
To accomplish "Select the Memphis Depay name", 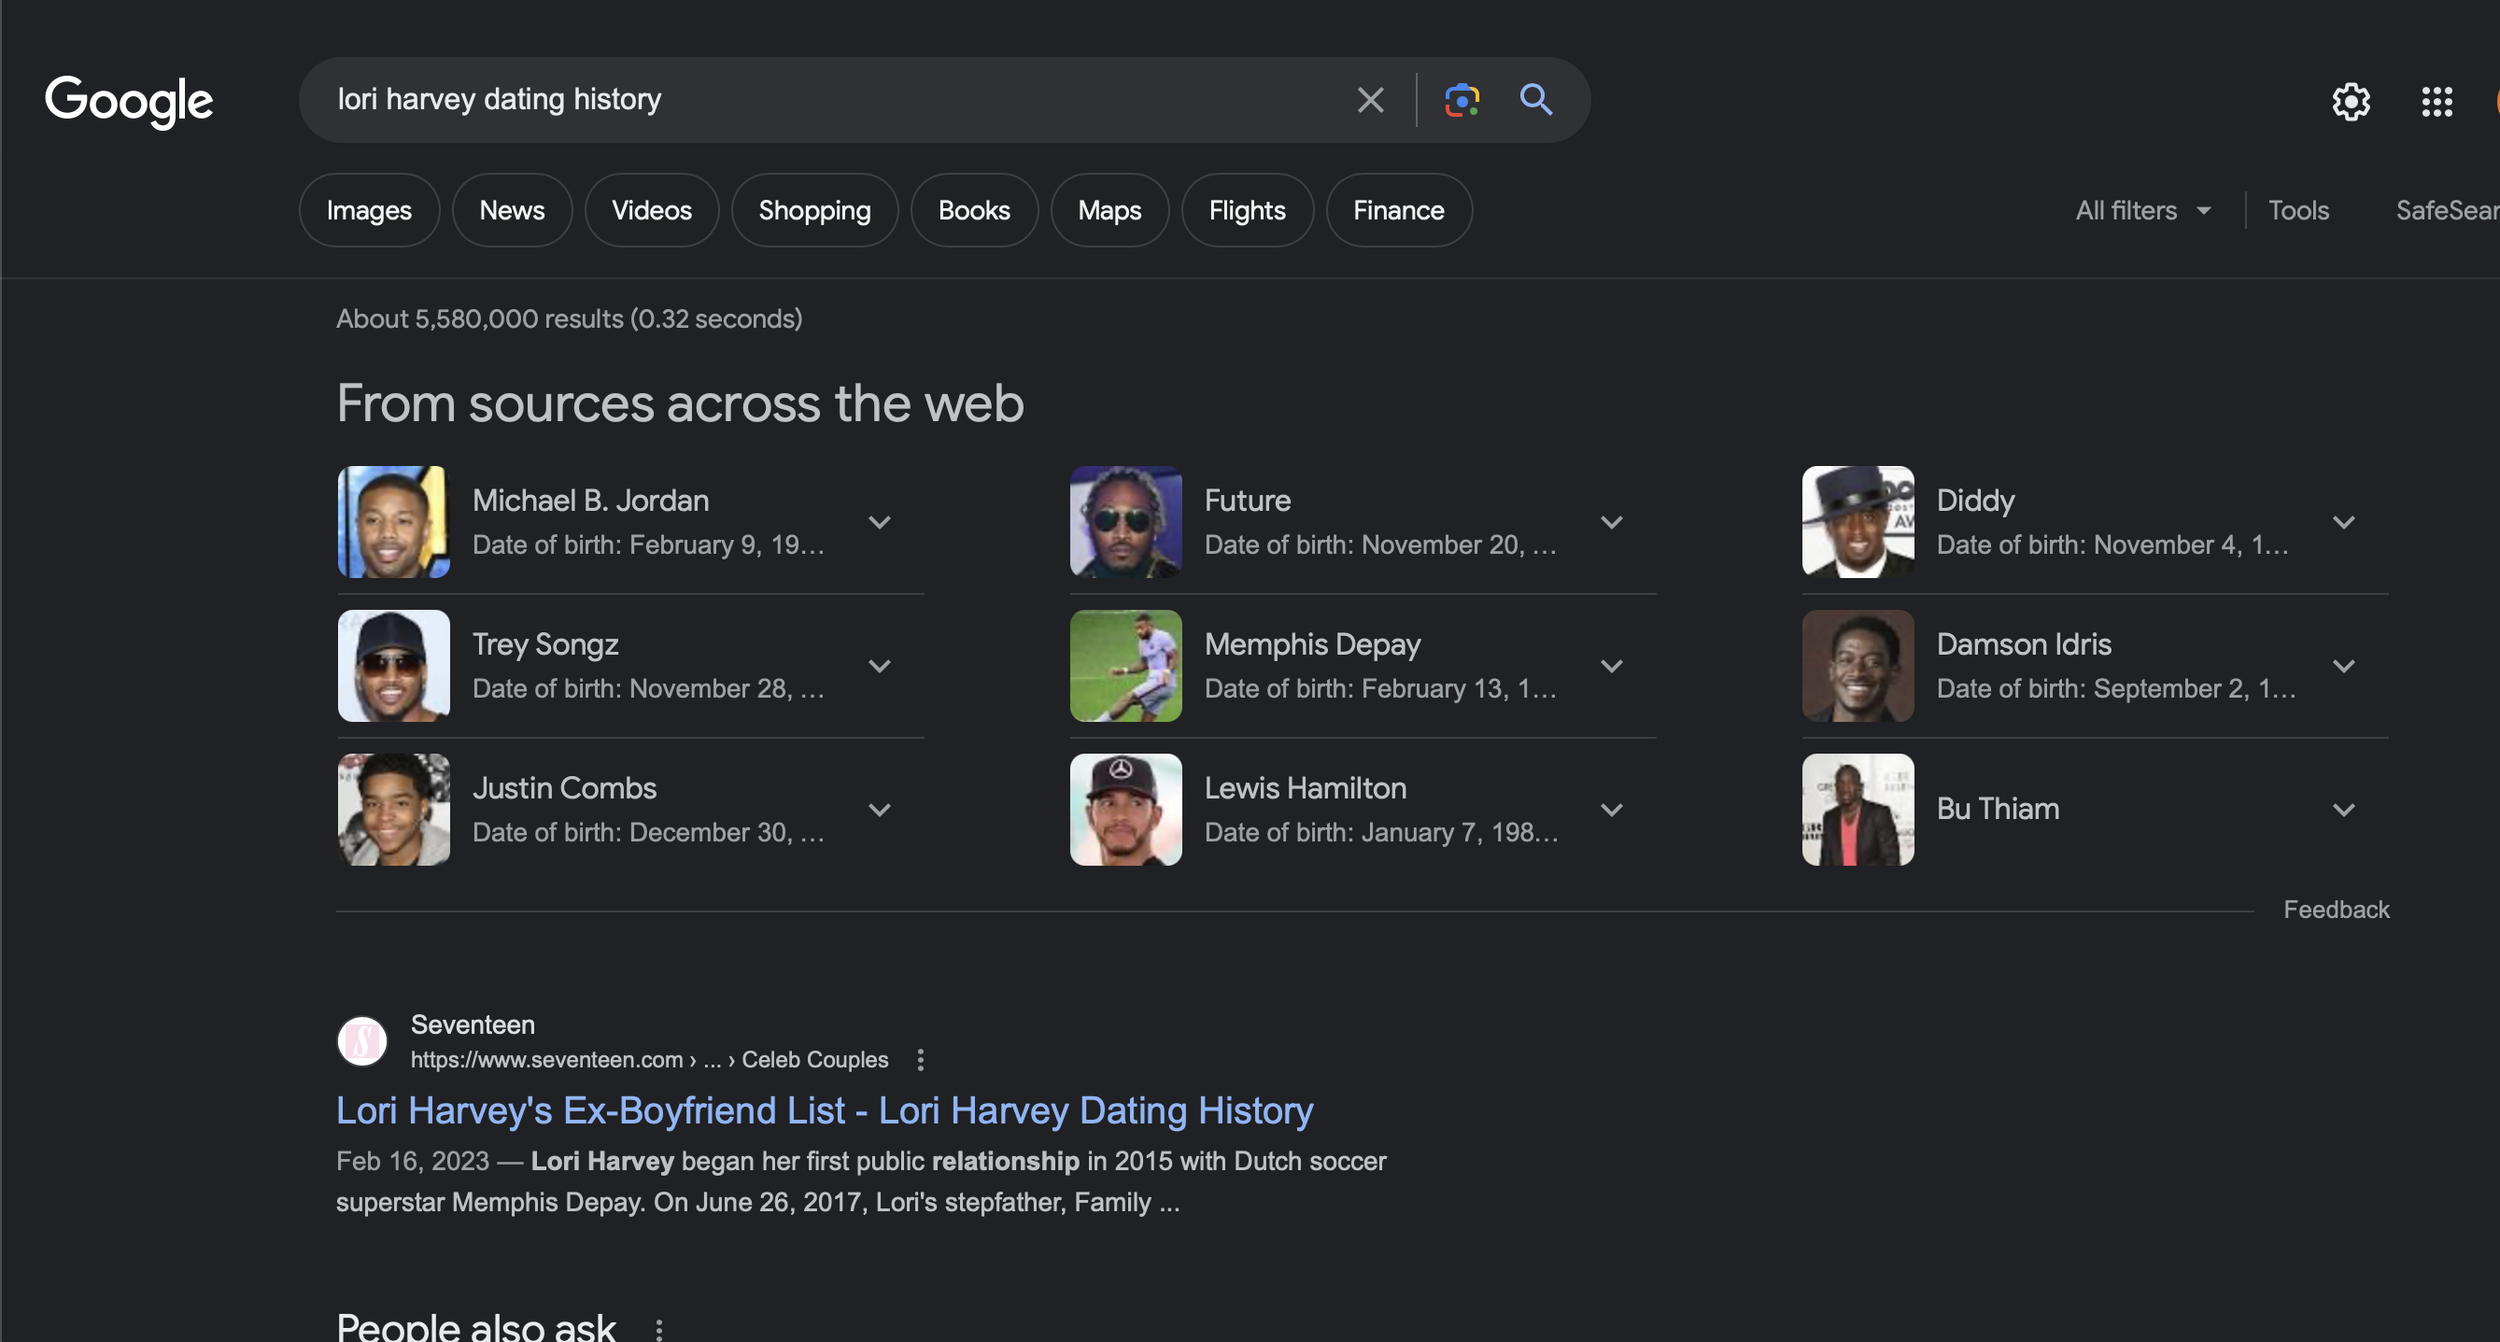I will click(1313, 645).
